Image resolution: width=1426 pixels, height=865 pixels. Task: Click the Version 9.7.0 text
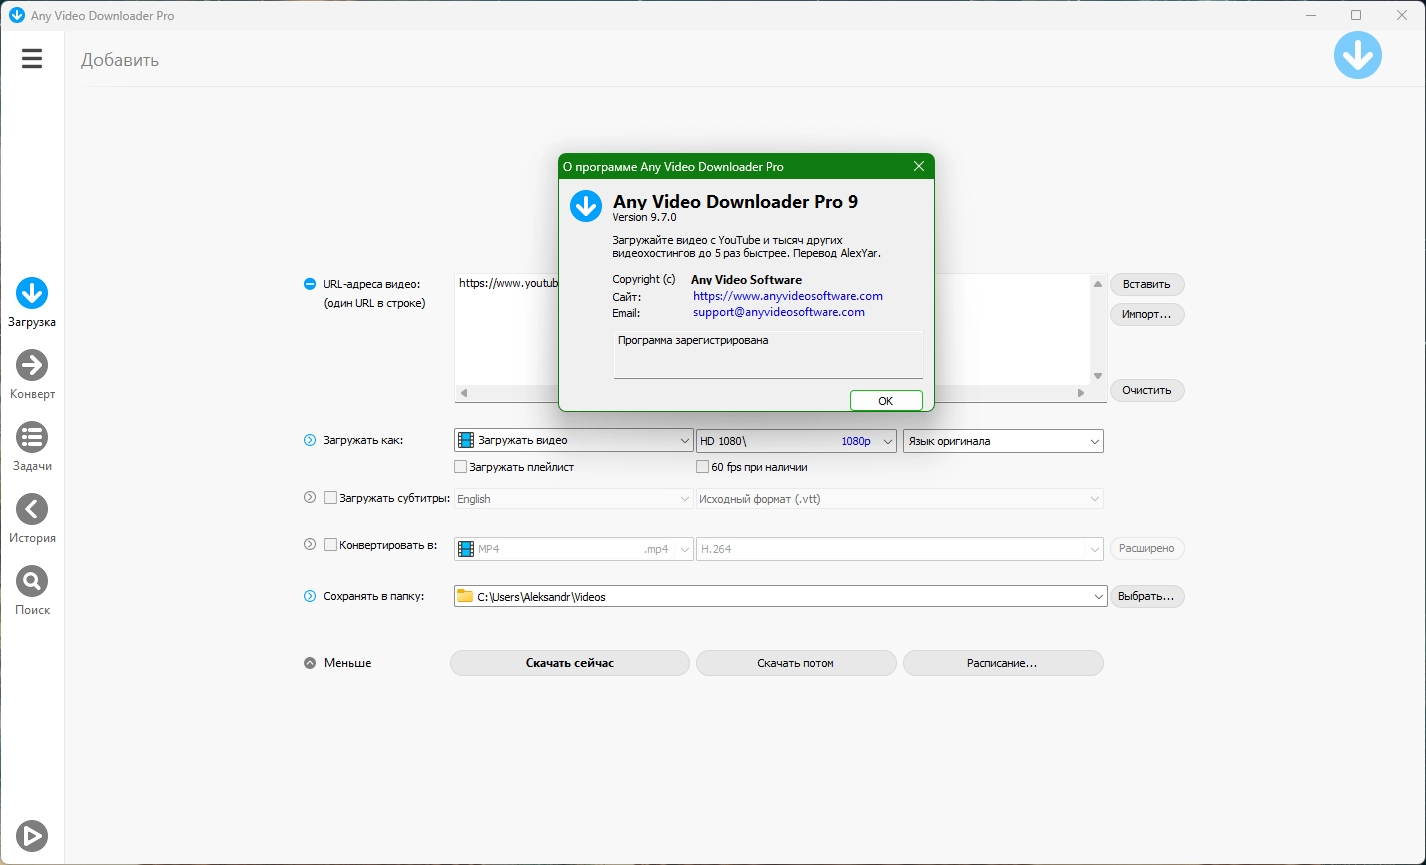644,217
